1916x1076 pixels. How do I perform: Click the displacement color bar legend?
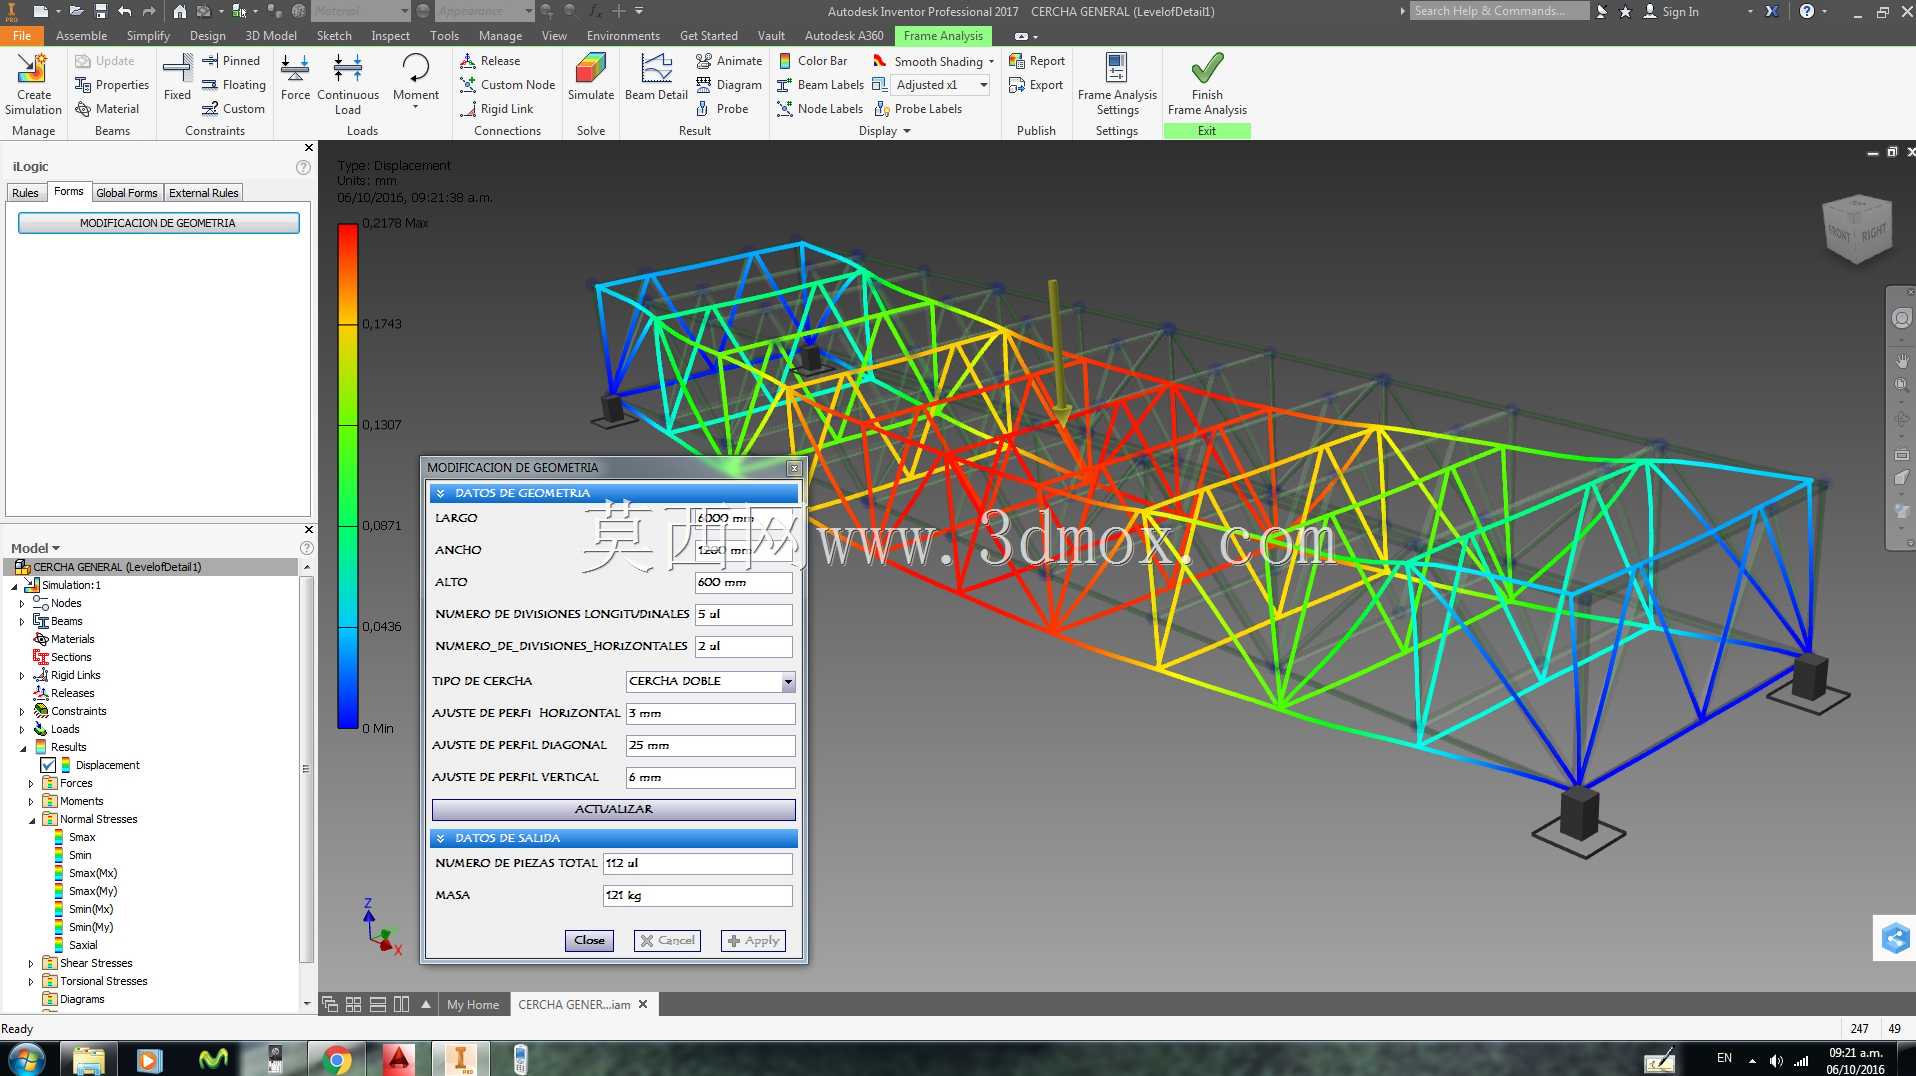click(348, 476)
